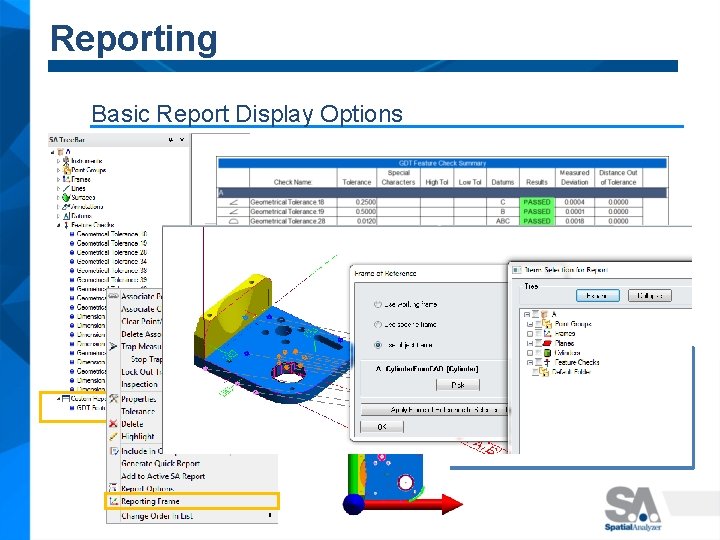Click the Default Folder icon in Item Selection

click(x=545, y=372)
